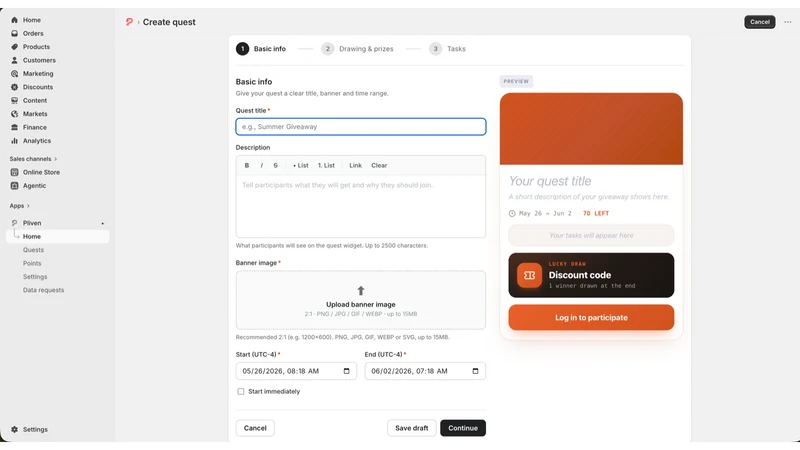Click into the Description text area
The image size is (800, 450).
point(361,206)
